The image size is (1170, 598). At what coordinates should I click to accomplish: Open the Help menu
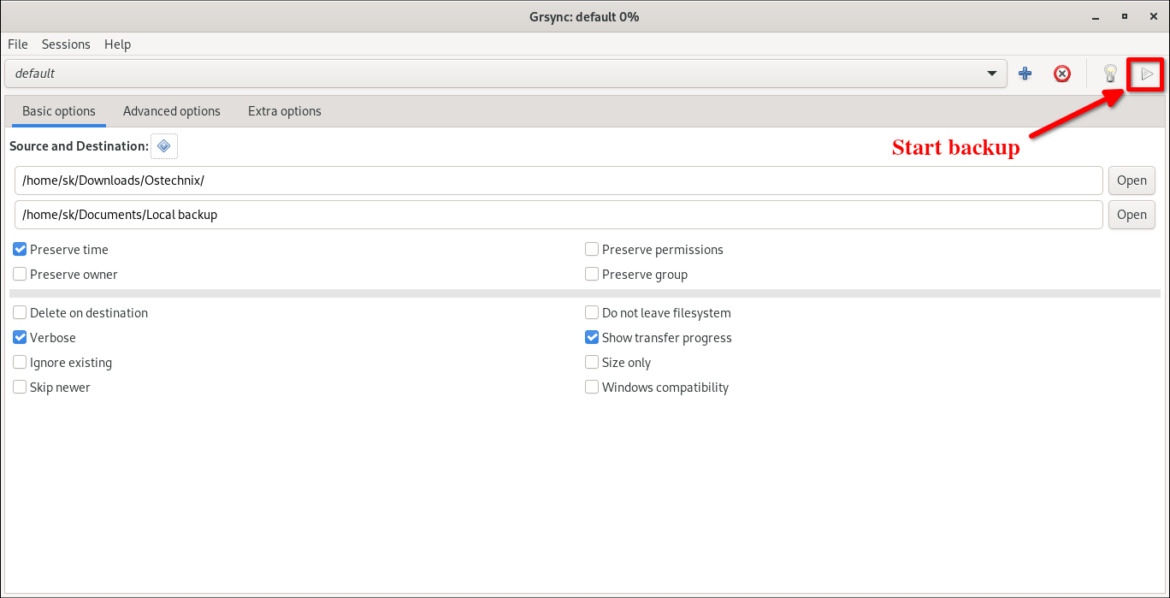pos(117,44)
